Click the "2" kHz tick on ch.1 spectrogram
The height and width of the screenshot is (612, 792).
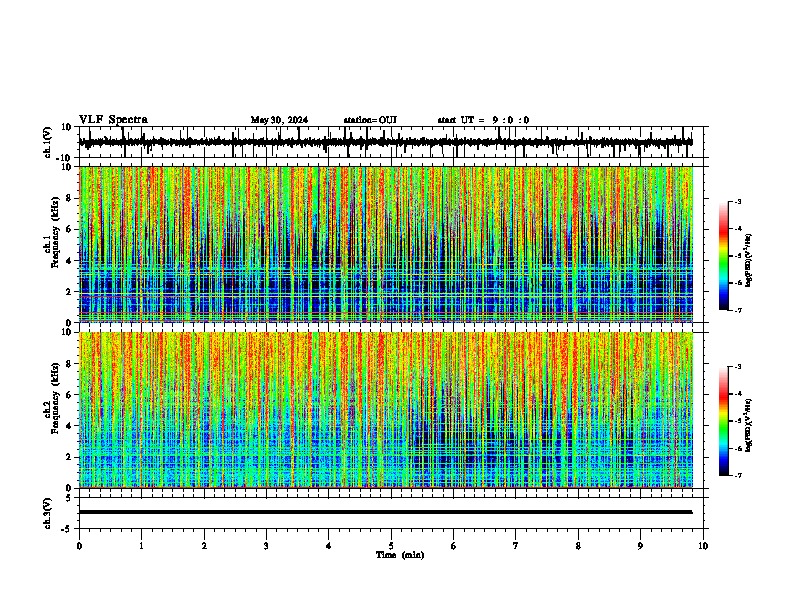(x=69, y=292)
